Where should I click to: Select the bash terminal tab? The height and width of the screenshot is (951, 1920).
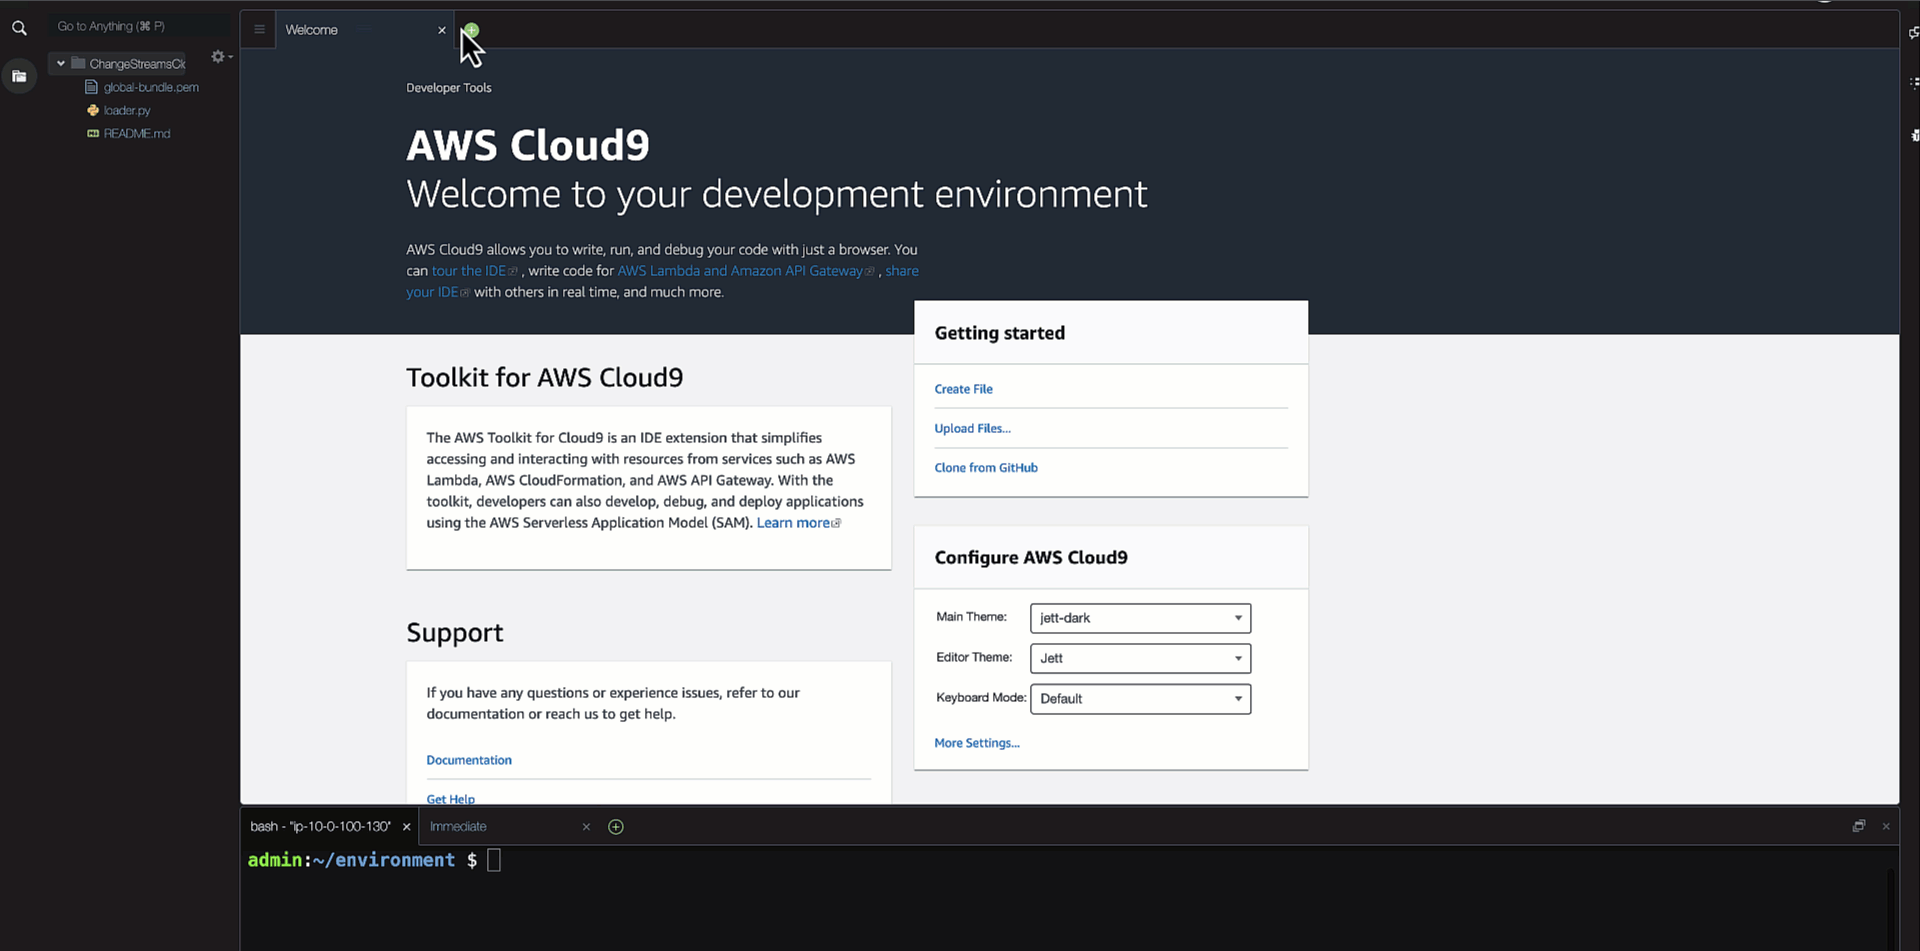[x=320, y=827]
